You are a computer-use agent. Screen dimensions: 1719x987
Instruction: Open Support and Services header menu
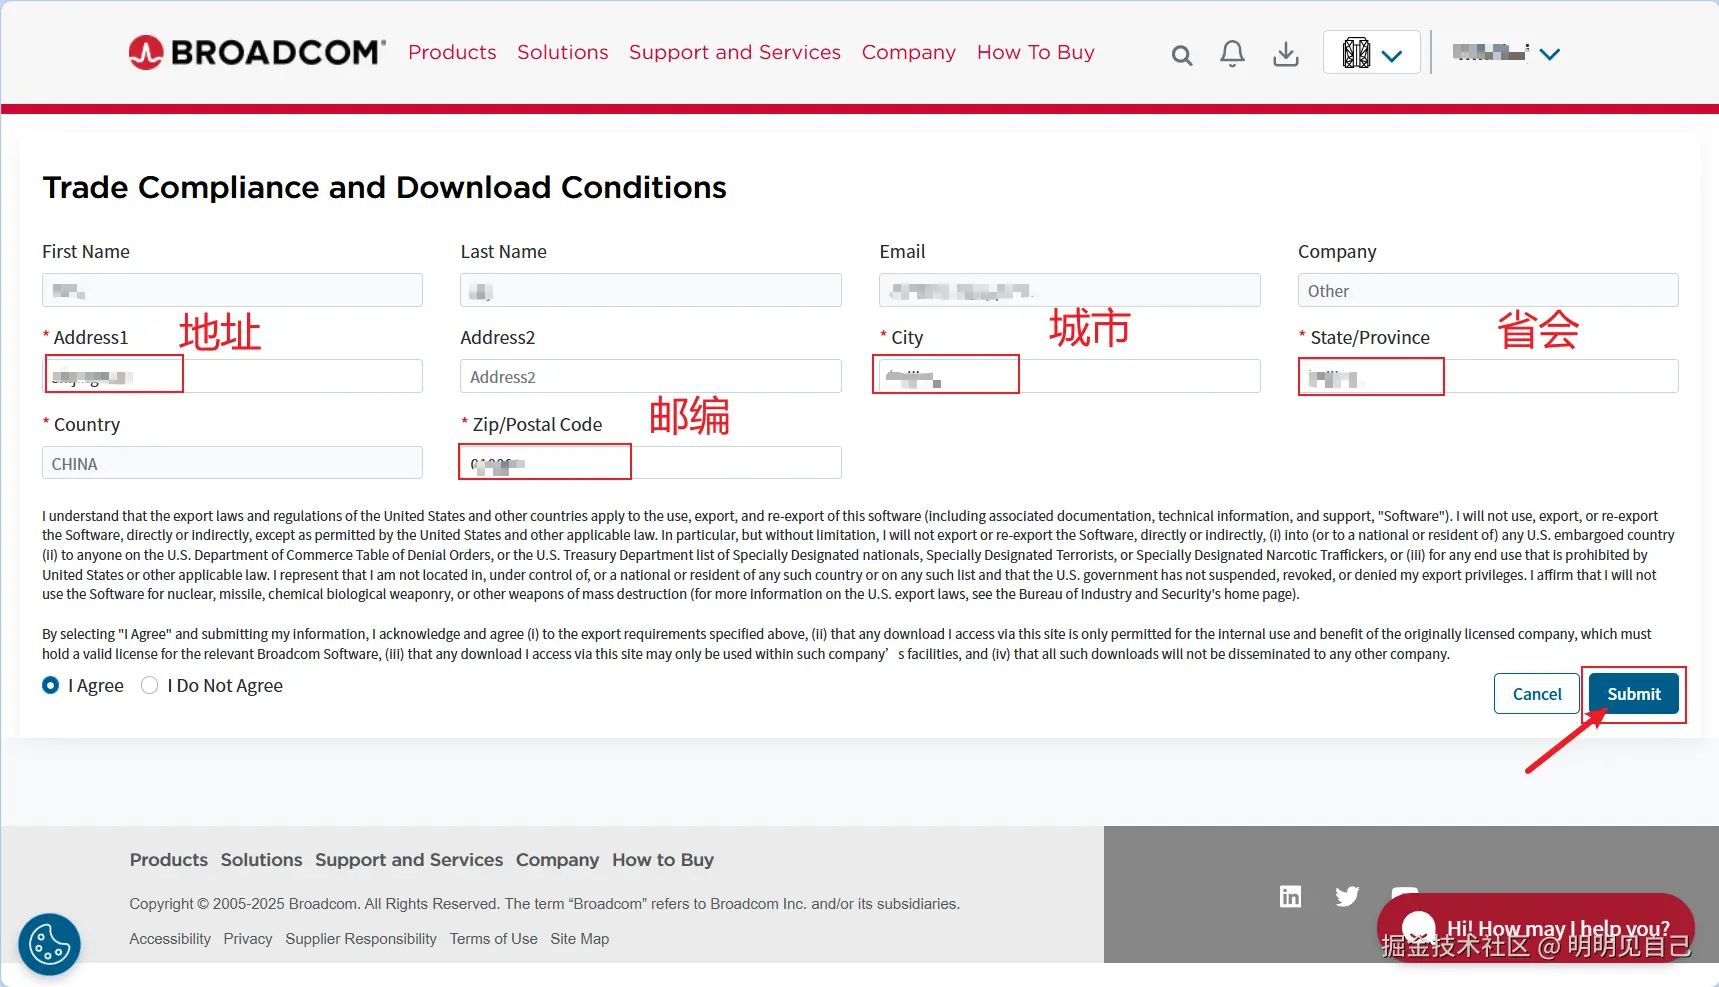735,52
